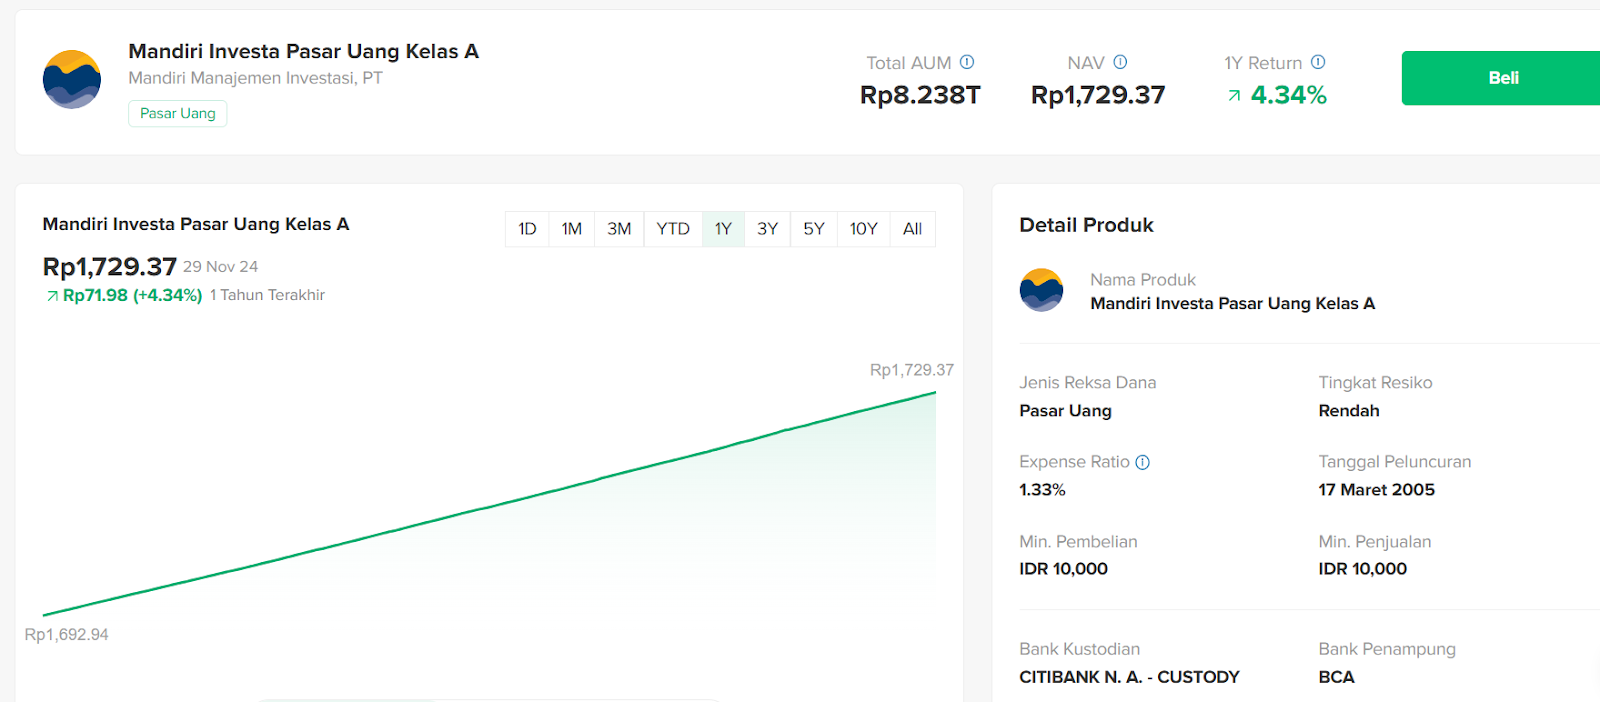Click the Rp1,729.37 chart end label
Screen dimensions: 1600x702
click(x=912, y=370)
